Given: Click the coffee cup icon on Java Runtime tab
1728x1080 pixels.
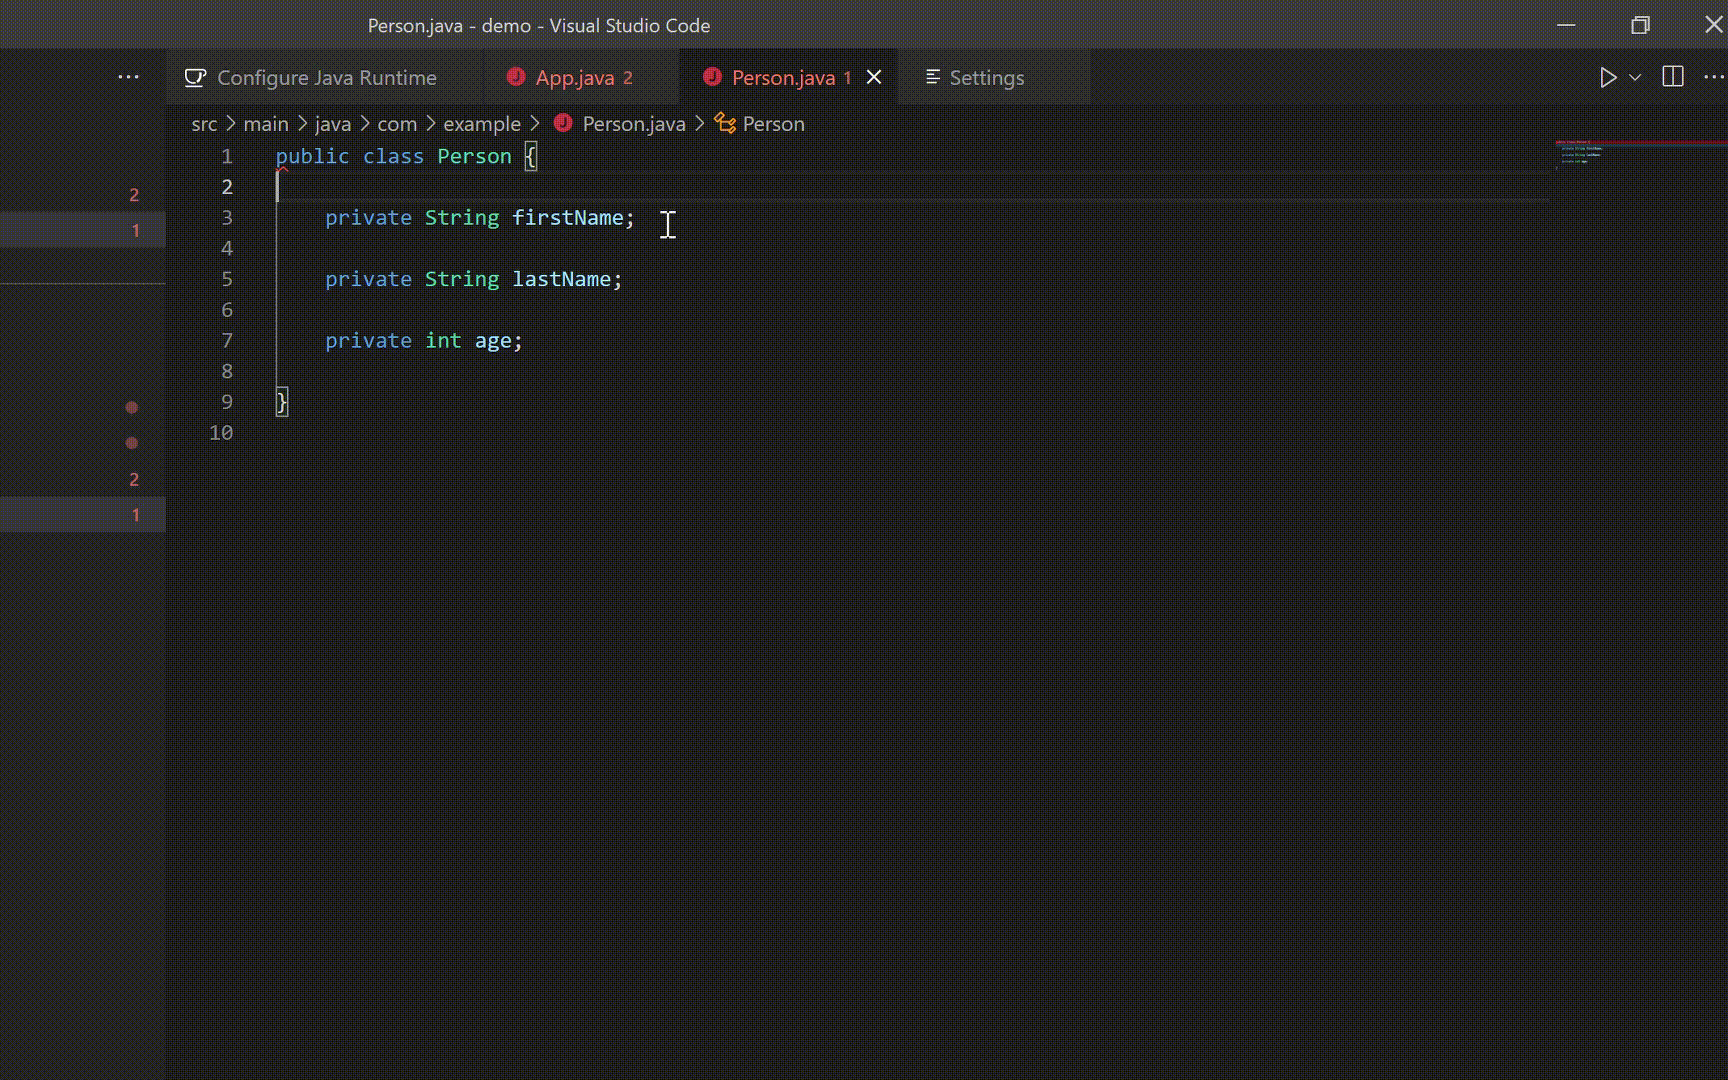Looking at the screenshot, I should coord(195,78).
